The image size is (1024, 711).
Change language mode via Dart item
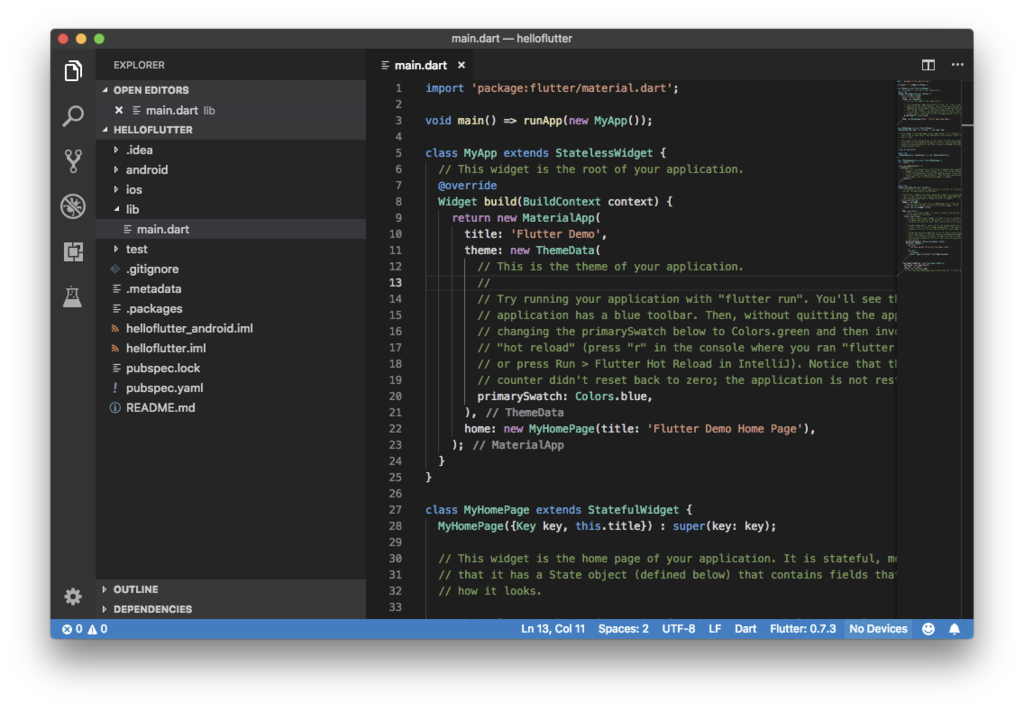pos(745,629)
